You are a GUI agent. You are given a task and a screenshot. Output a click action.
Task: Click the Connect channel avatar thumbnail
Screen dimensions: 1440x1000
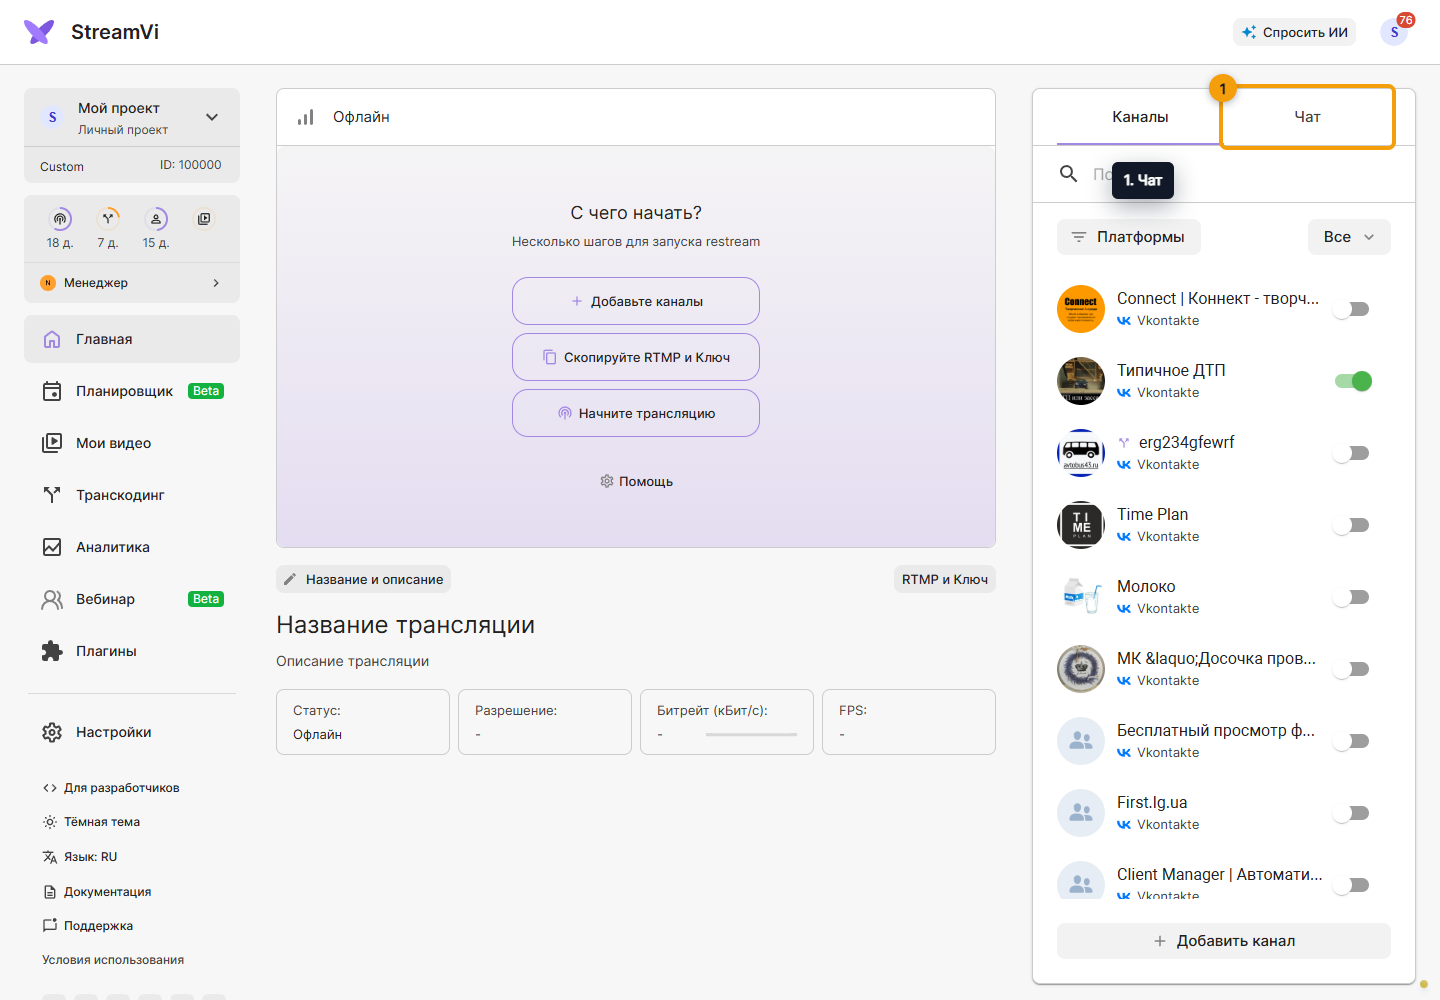[x=1081, y=309]
